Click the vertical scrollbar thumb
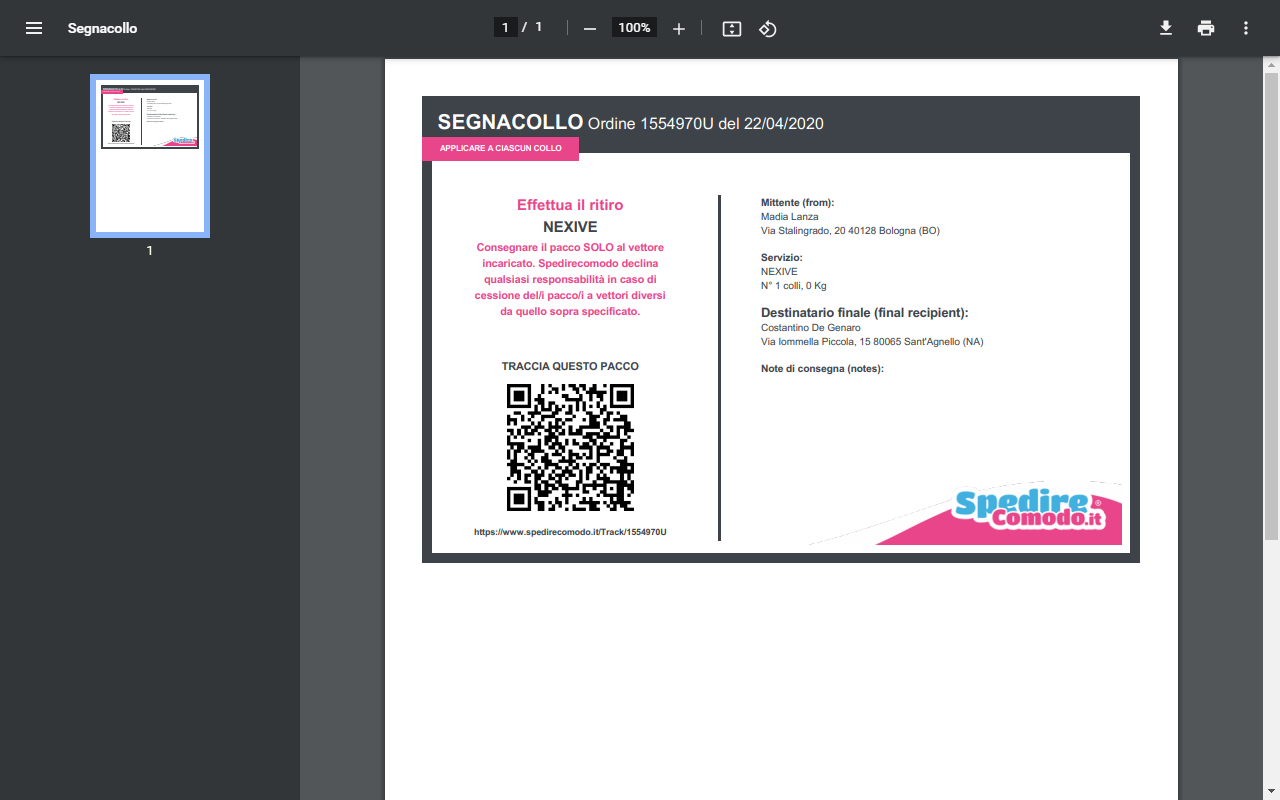 coord(1271,306)
